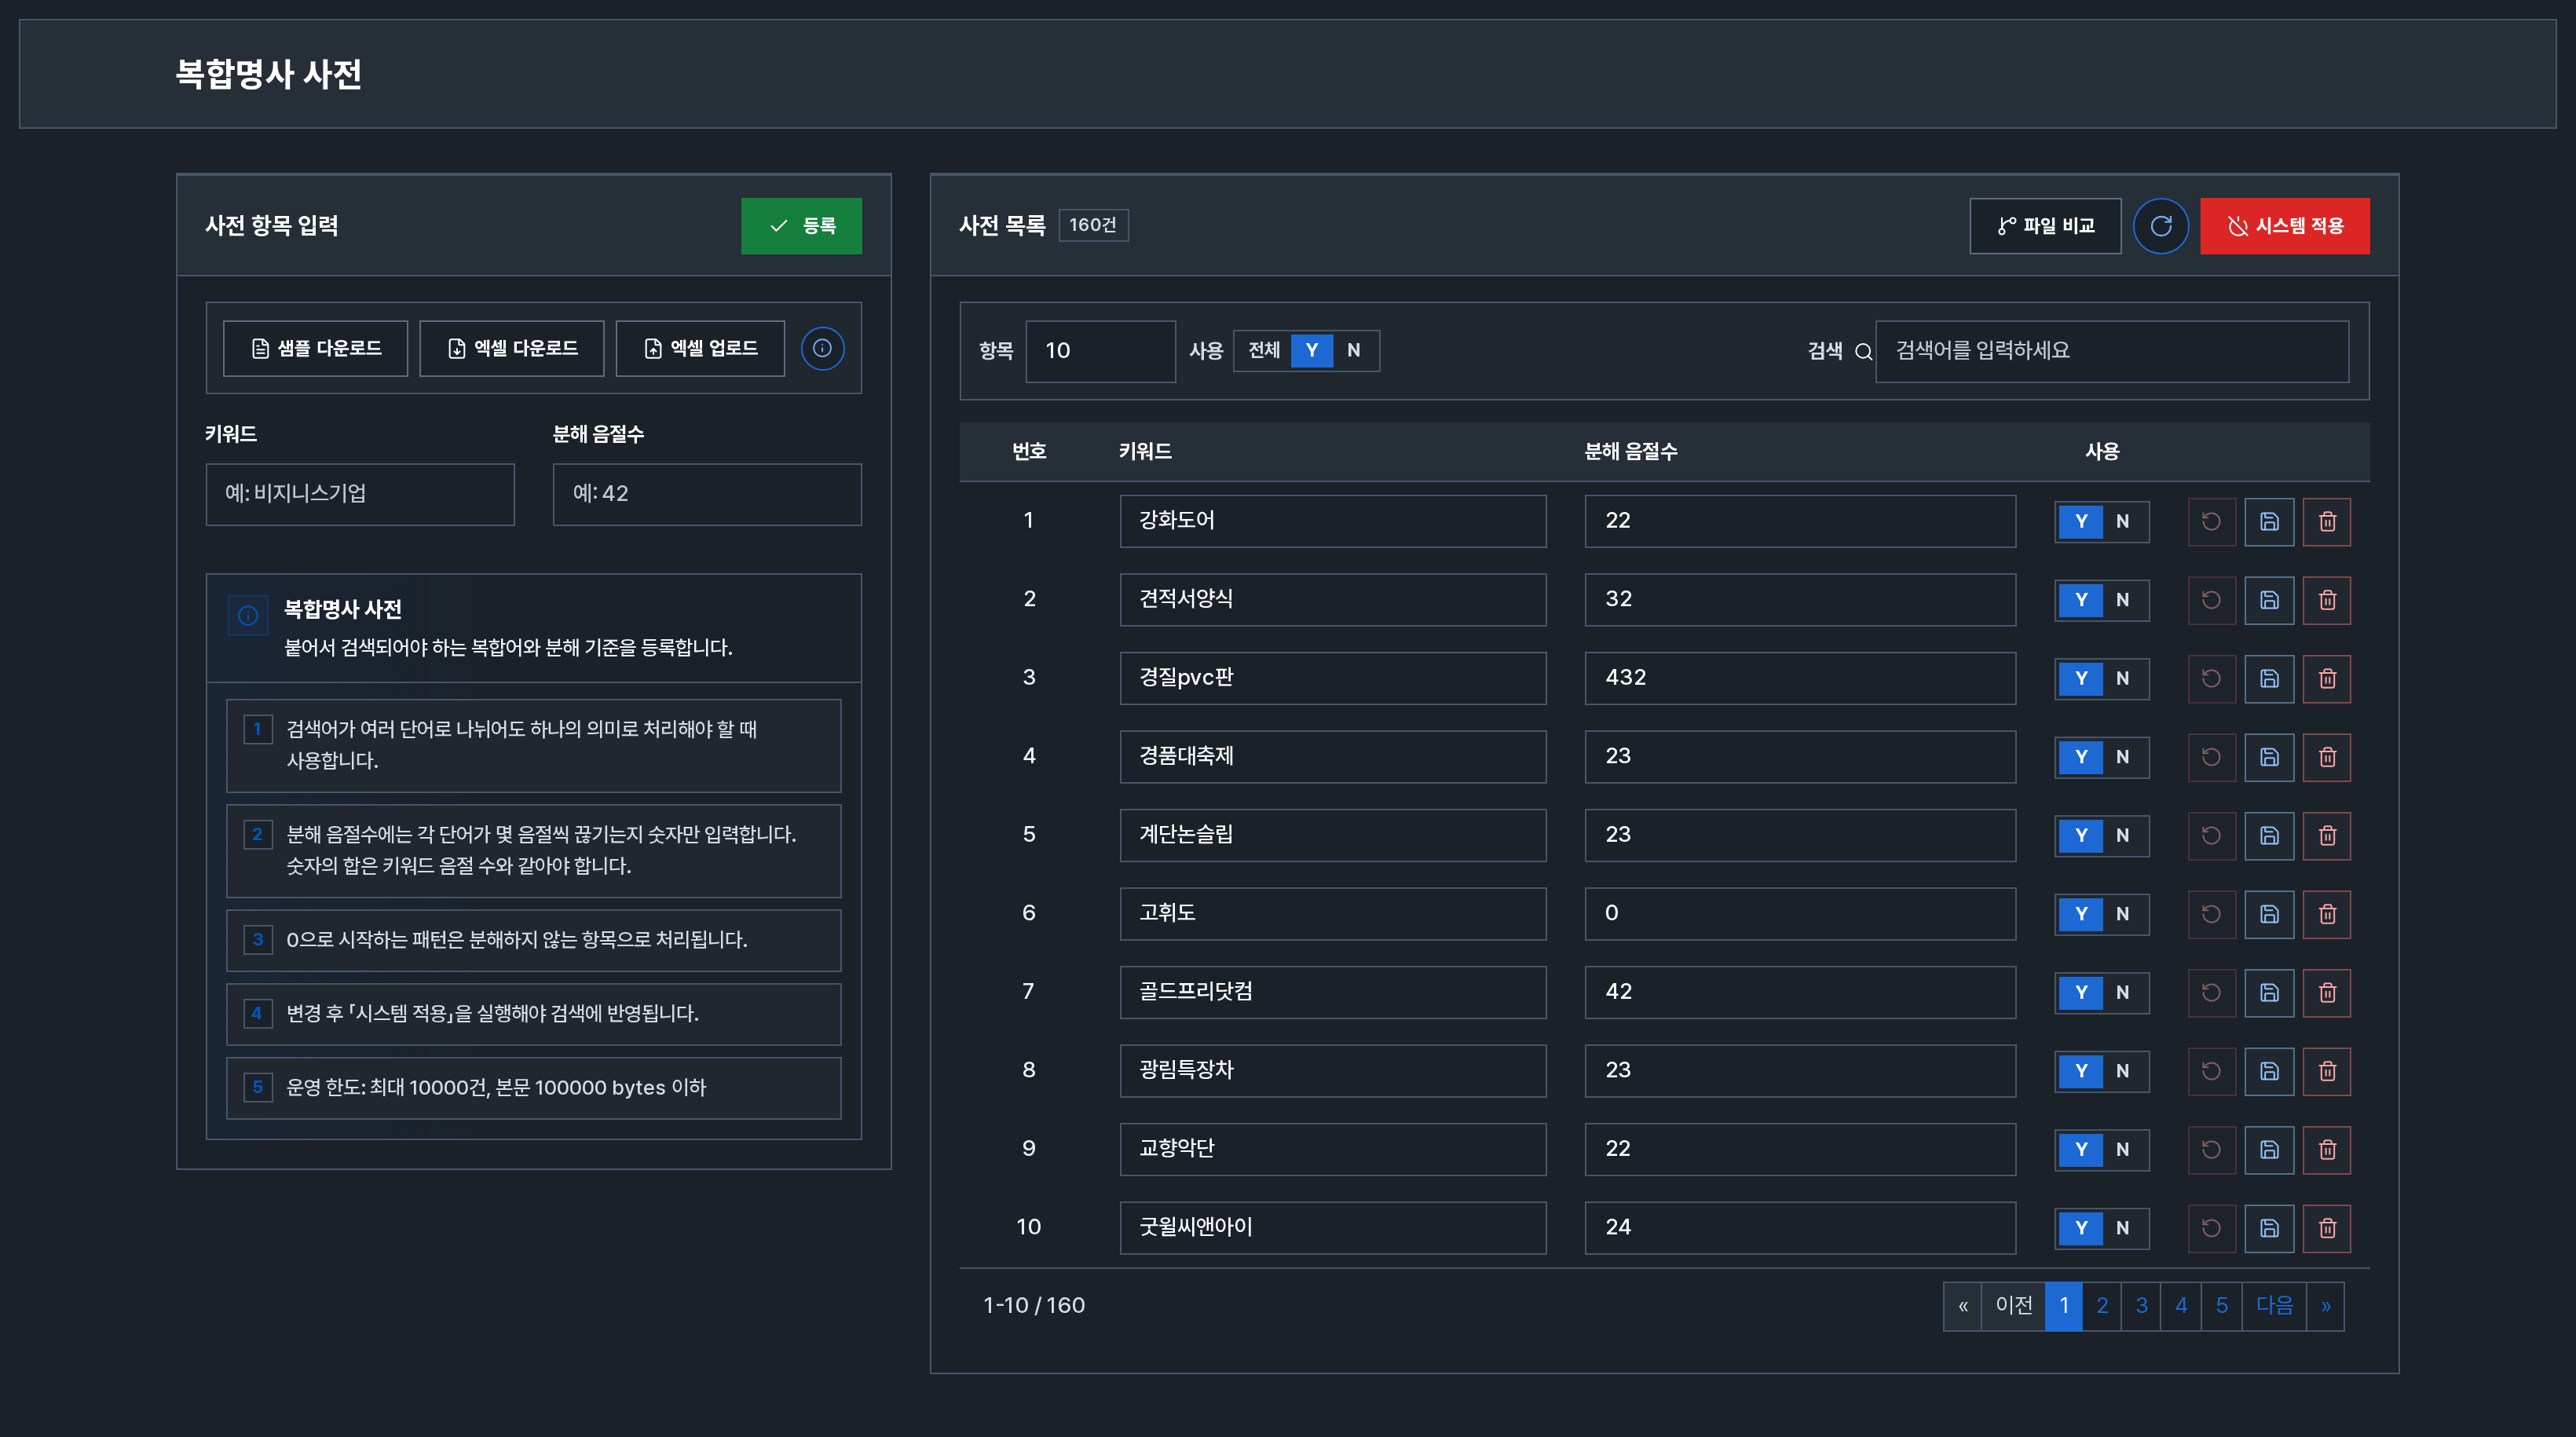2576x1437 pixels.
Task: Edit the 고휘도 keyword field
Action: pos(1333,914)
